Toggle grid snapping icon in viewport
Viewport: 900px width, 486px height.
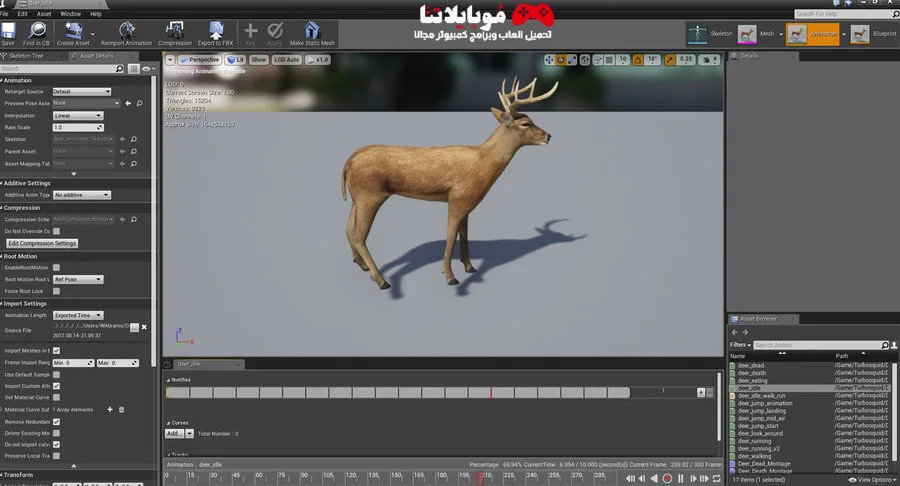pyautogui.click(x=610, y=60)
